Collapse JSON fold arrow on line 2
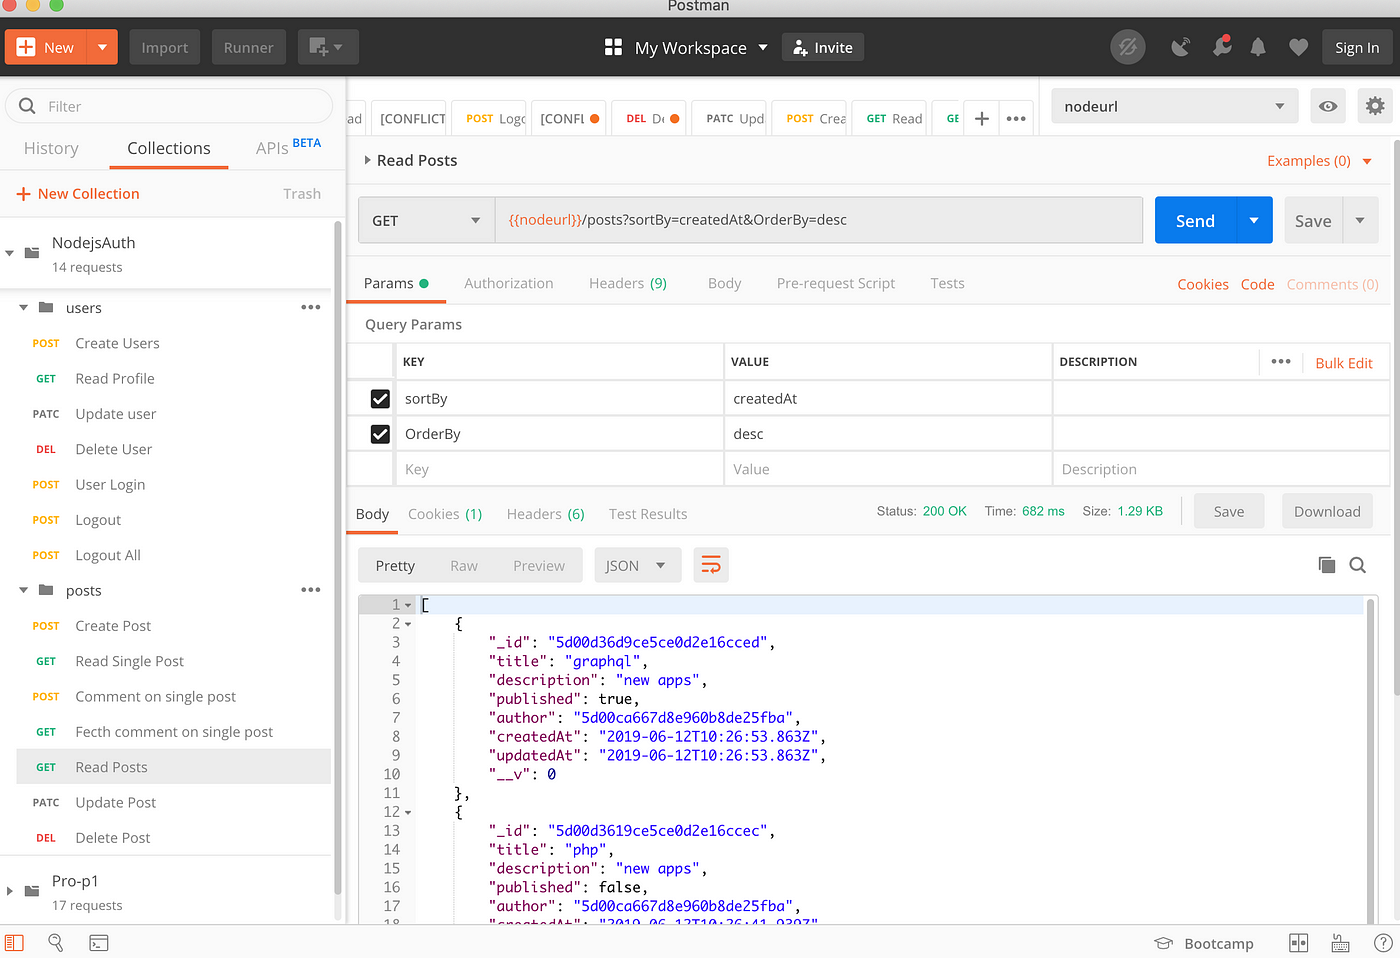The width and height of the screenshot is (1400, 958). [x=408, y=624]
